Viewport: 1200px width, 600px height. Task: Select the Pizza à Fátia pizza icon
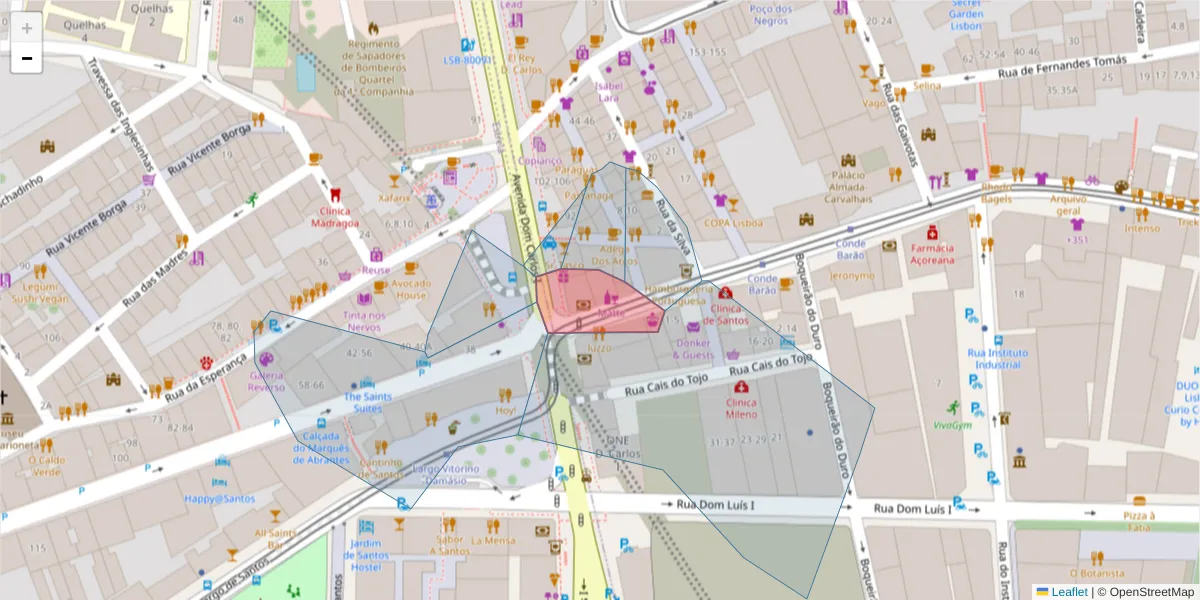click(x=1140, y=500)
